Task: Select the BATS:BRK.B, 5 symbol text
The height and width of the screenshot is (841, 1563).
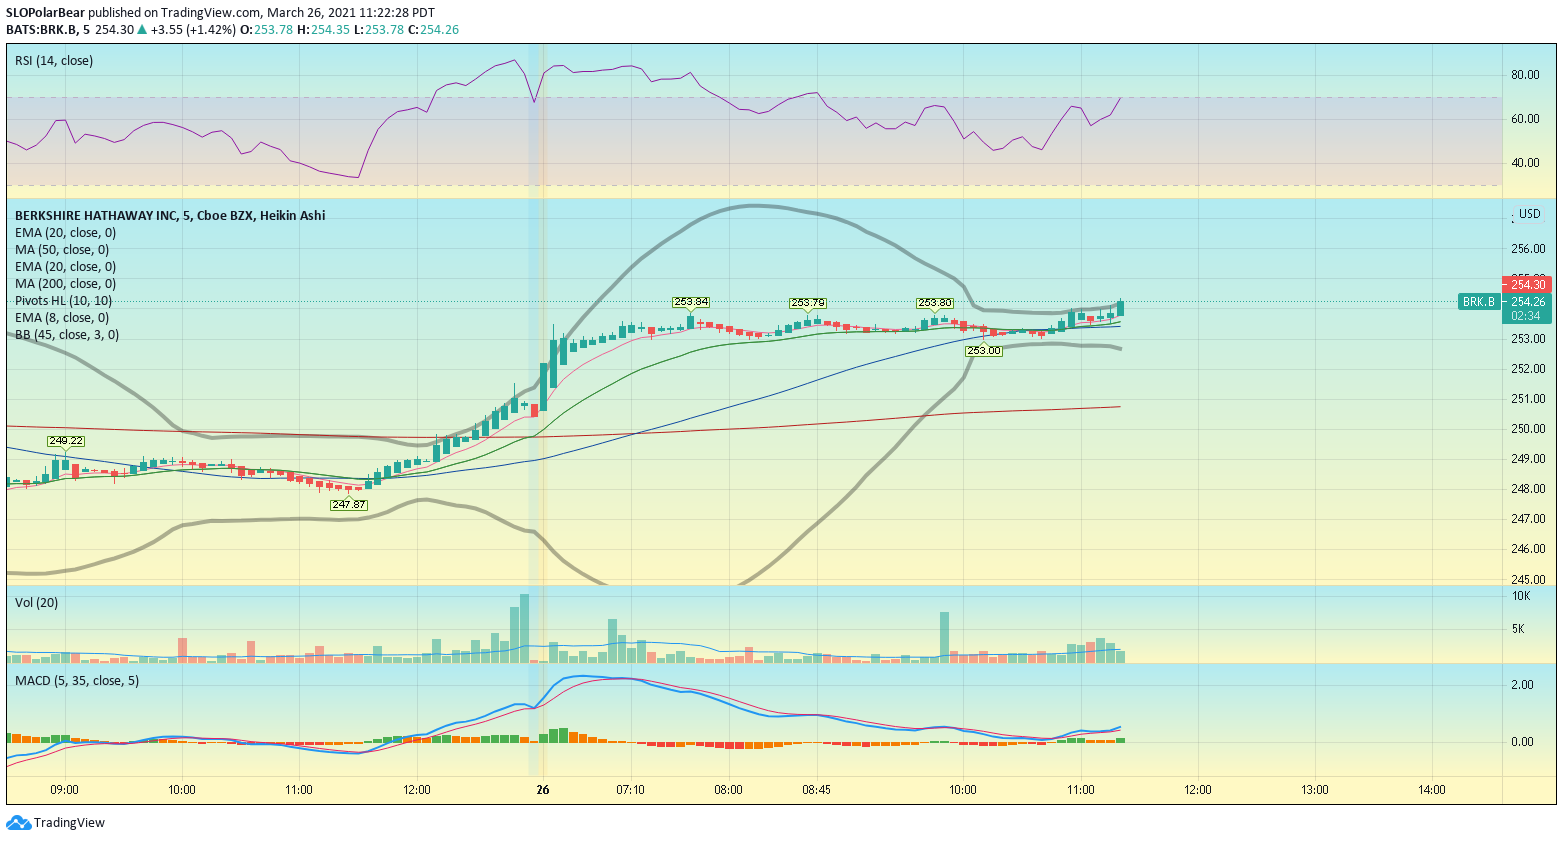Action: pyautogui.click(x=48, y=29)
